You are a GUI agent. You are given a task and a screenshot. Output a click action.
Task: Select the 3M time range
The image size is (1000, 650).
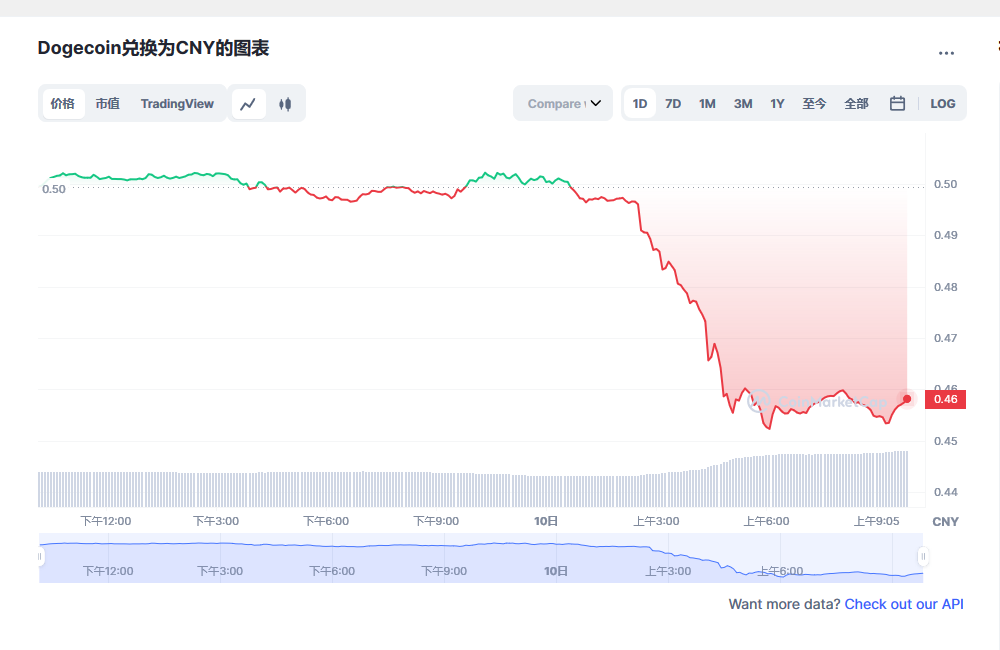[x=742, y=103]
